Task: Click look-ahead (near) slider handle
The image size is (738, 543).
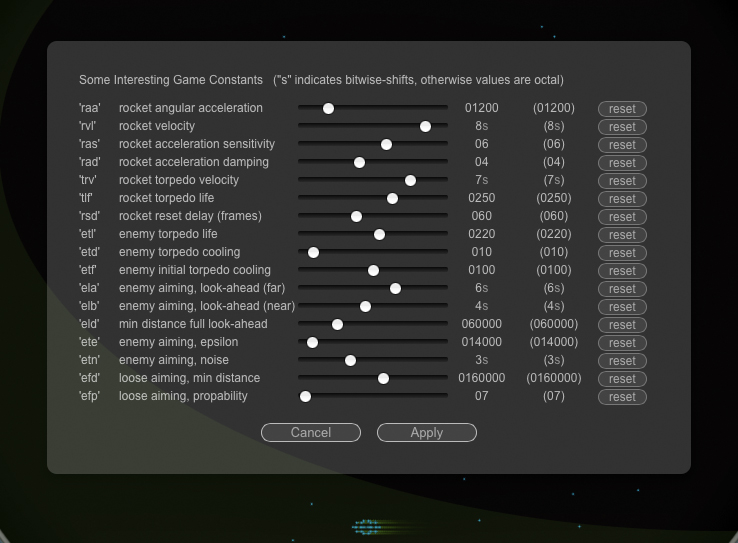Action: pos(365,307)
